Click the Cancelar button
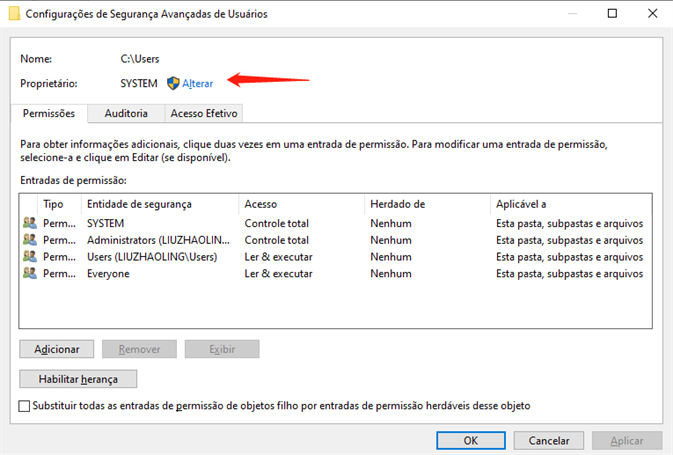 pos(549,440)
